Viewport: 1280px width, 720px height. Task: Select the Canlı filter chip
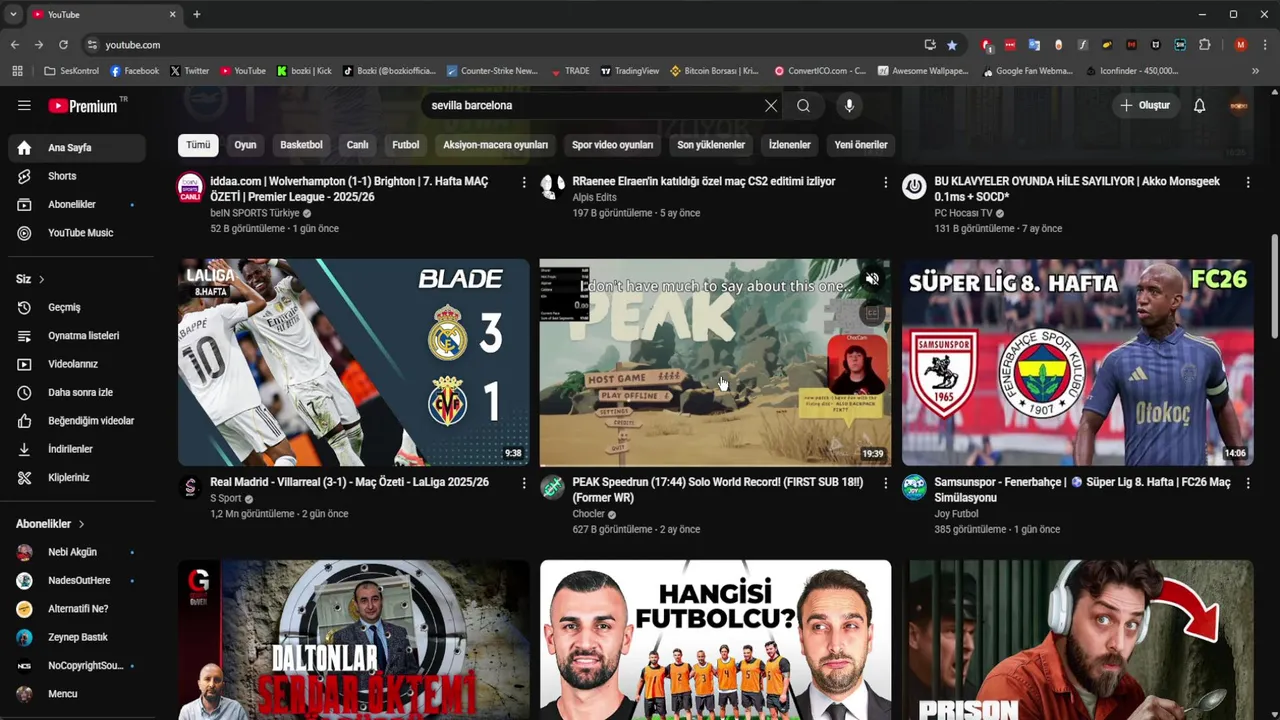click(x=357, y=145)
